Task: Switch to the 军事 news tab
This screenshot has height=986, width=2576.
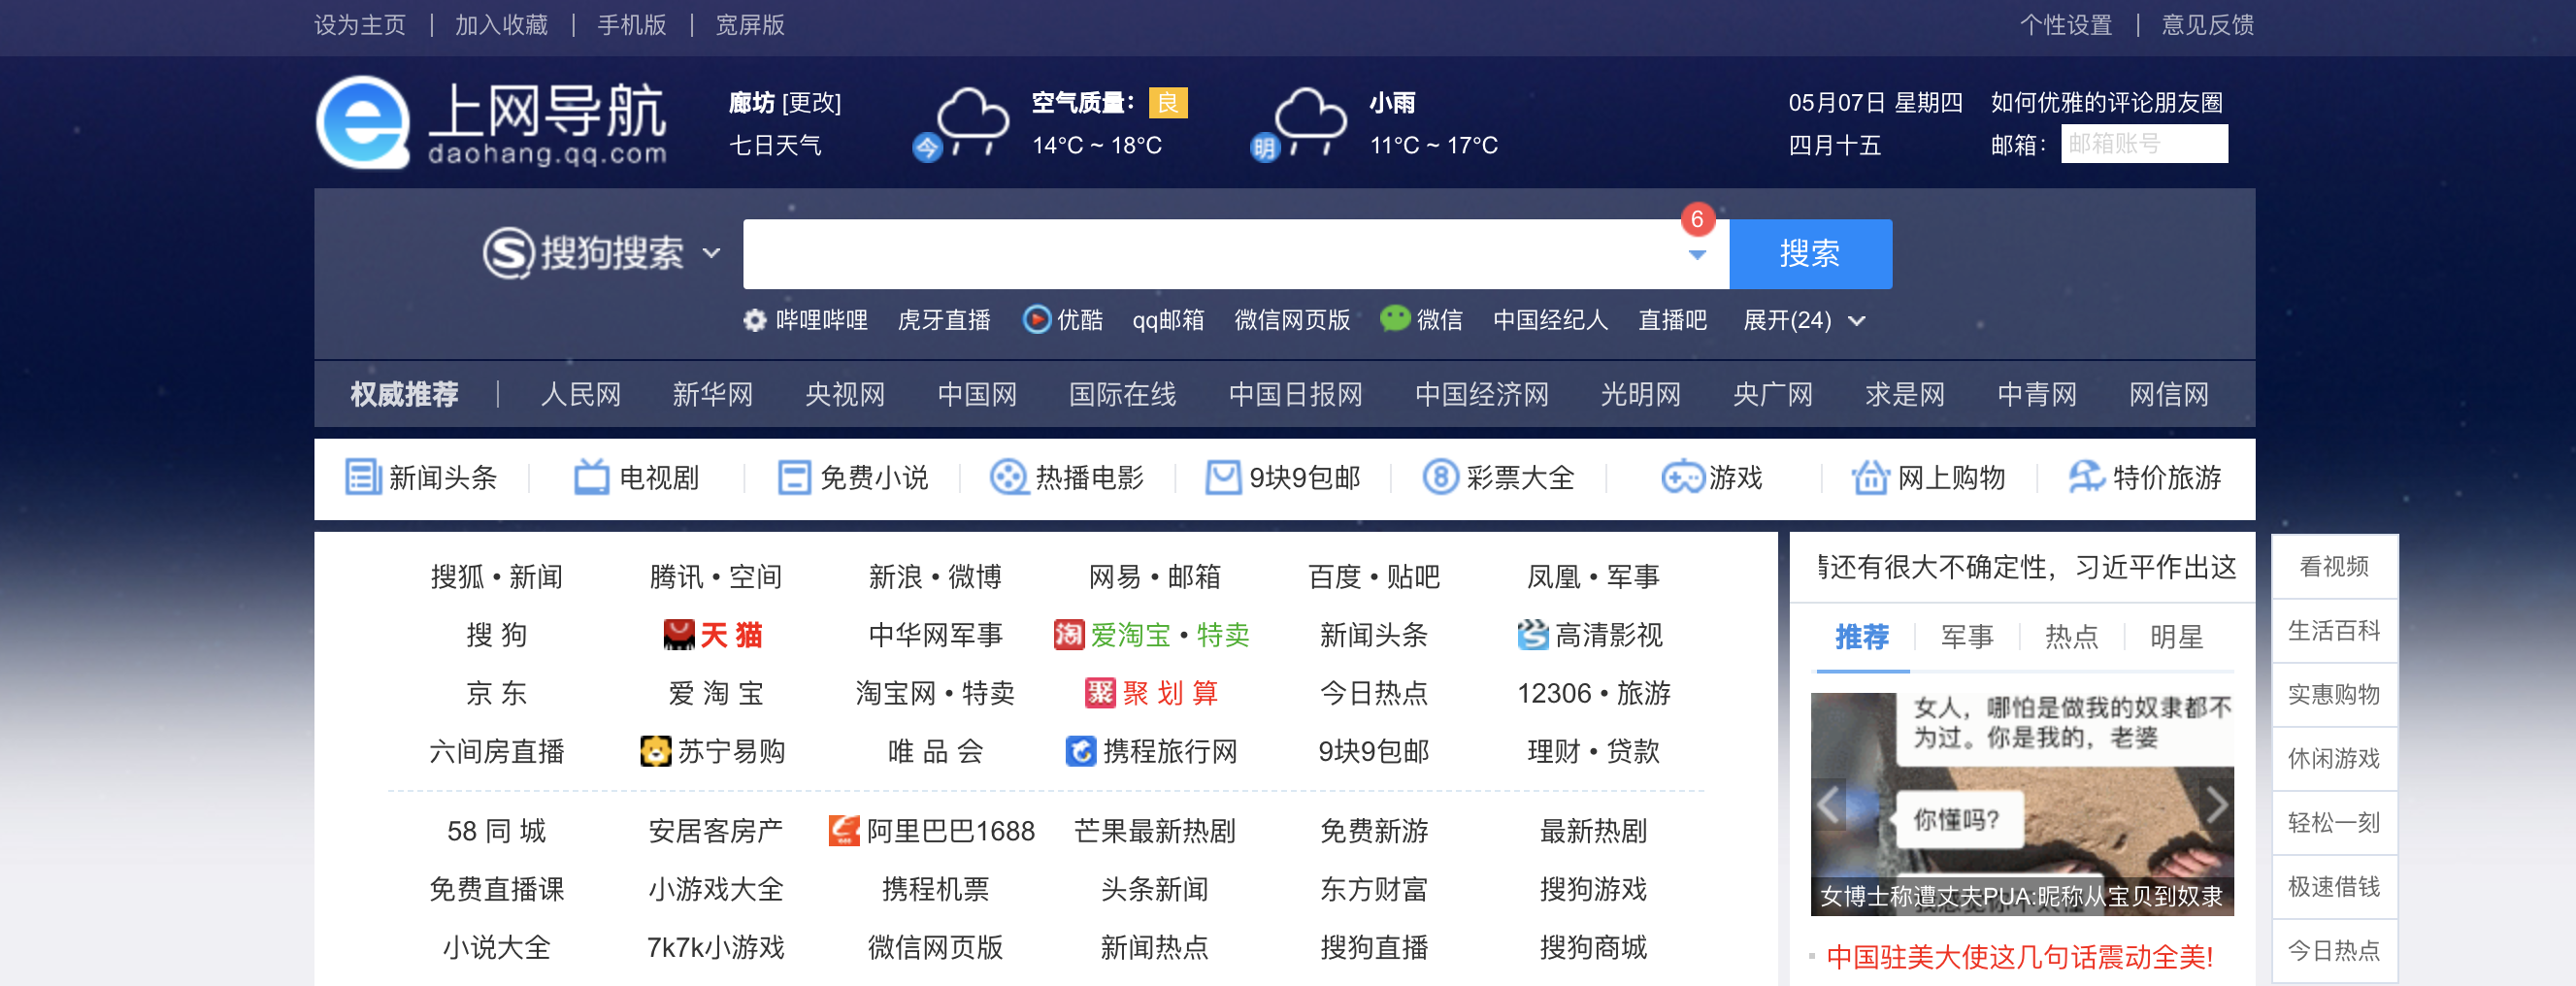Action: click(1967, 637)
